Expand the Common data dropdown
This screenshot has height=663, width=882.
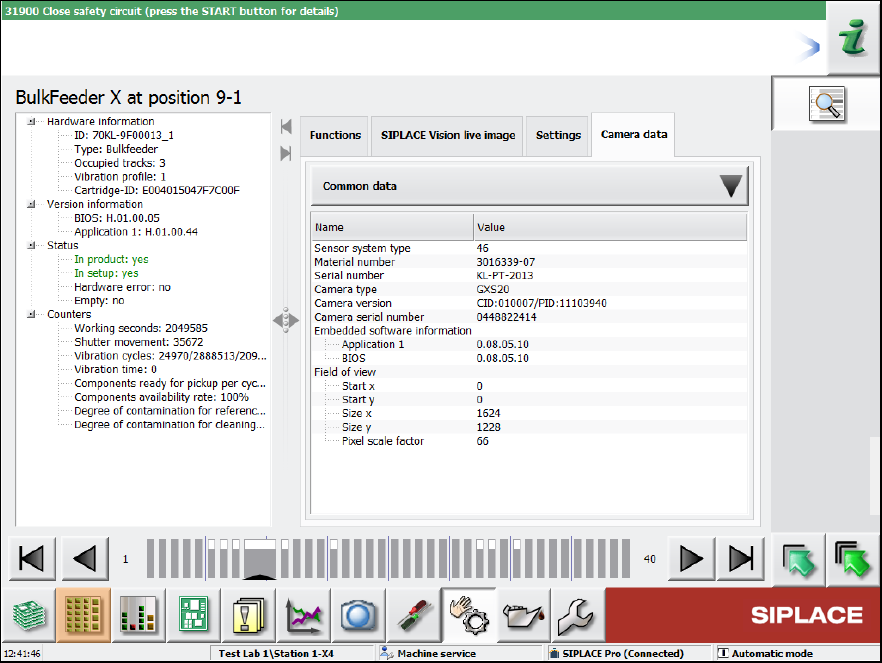pyautogui.click(x=731, y=186)
